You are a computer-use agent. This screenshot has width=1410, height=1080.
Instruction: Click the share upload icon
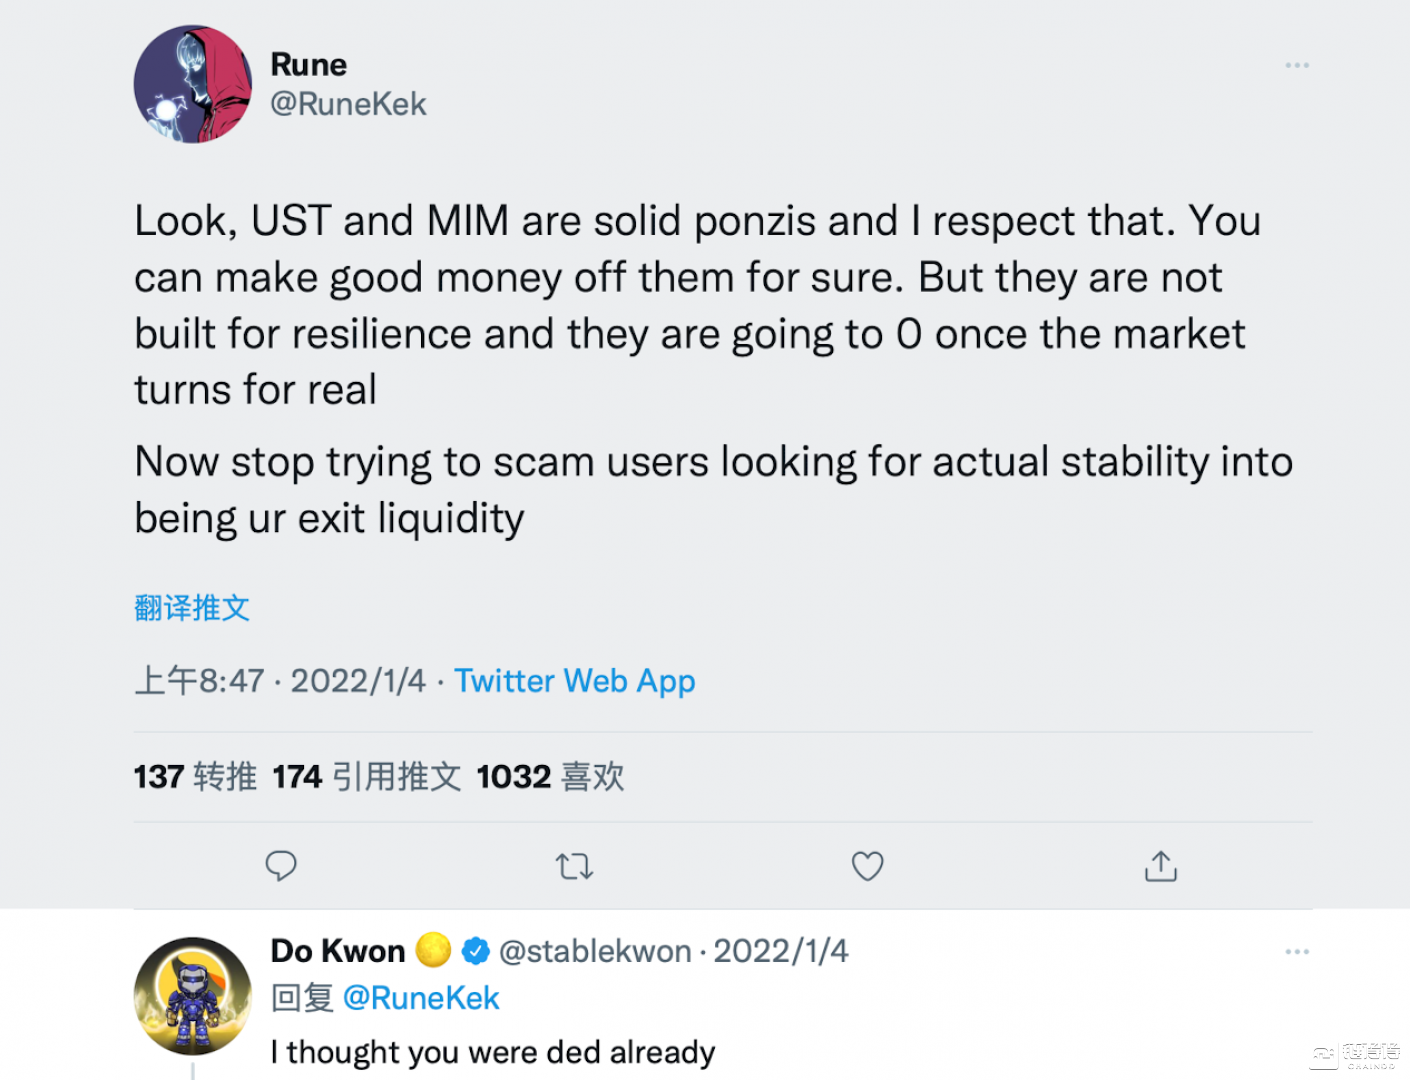tap(1160, 866)
